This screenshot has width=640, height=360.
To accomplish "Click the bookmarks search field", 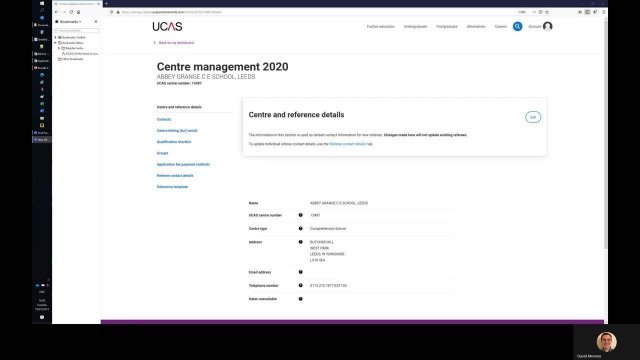I will 76,31.
